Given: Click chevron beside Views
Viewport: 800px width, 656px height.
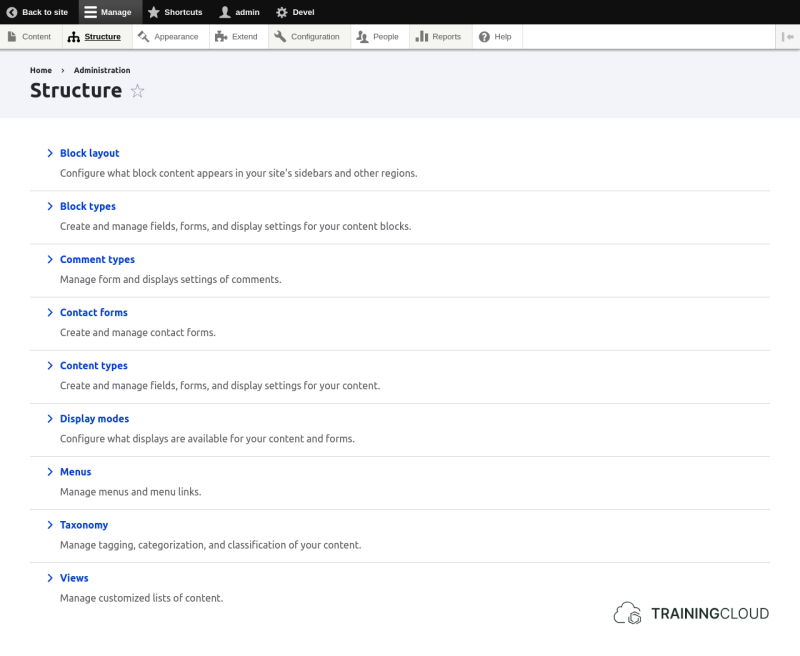Looking at the screenshot, I should (x=50, y=577).
